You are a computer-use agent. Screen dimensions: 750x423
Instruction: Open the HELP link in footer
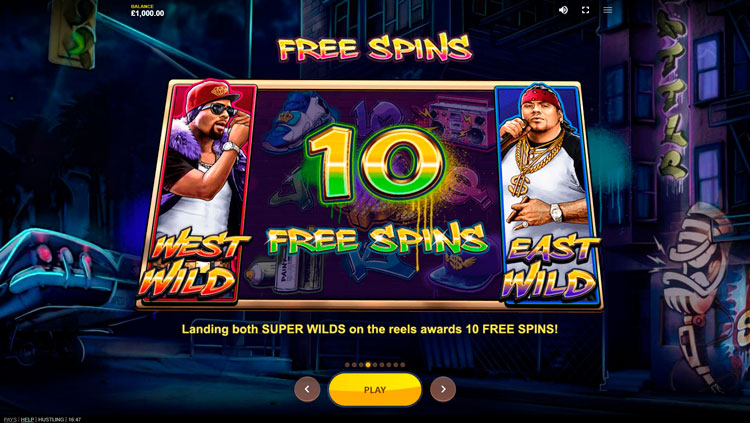(27, 420)
